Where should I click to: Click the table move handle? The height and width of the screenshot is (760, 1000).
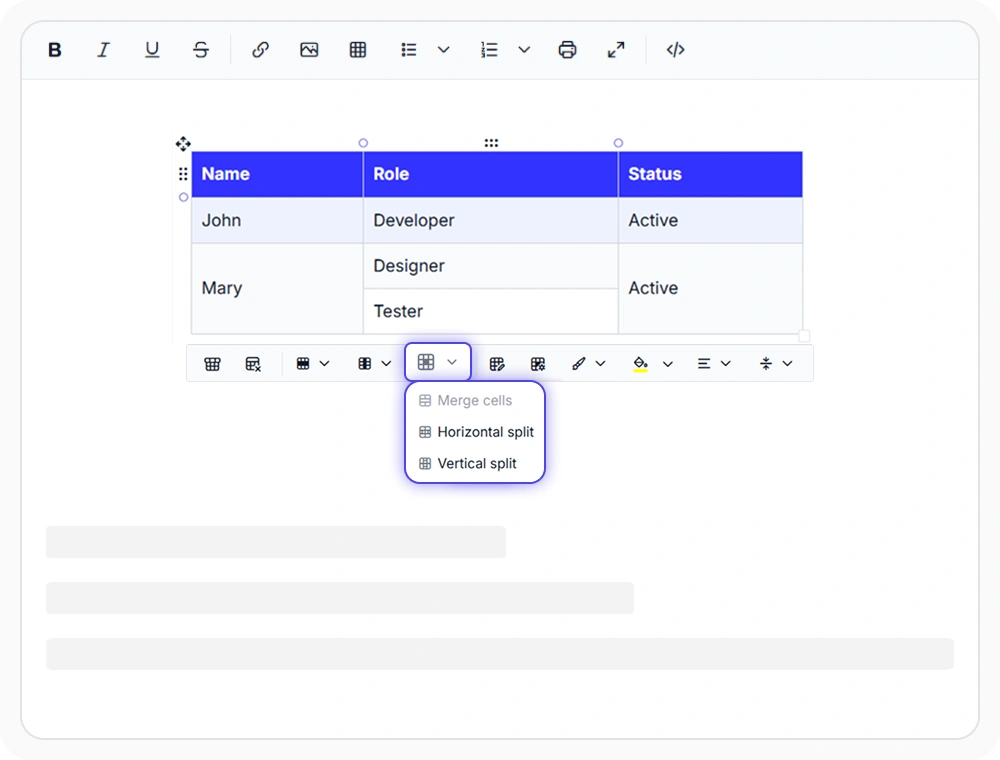click(x=183, y=143)
